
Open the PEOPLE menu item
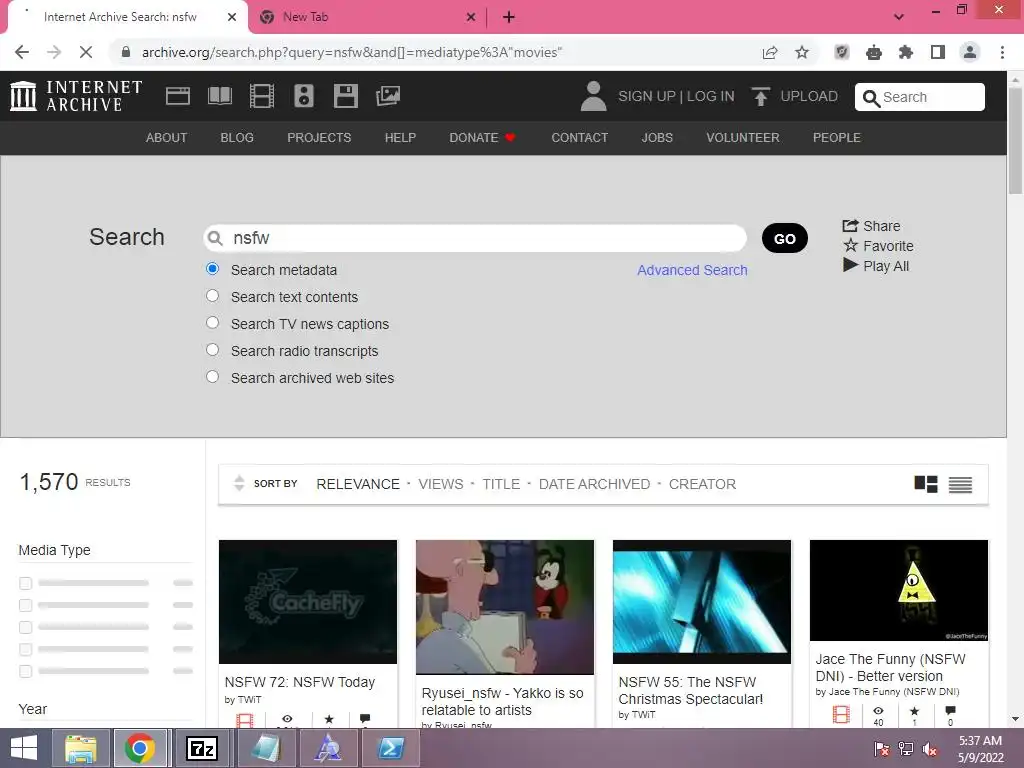(837, 138)
